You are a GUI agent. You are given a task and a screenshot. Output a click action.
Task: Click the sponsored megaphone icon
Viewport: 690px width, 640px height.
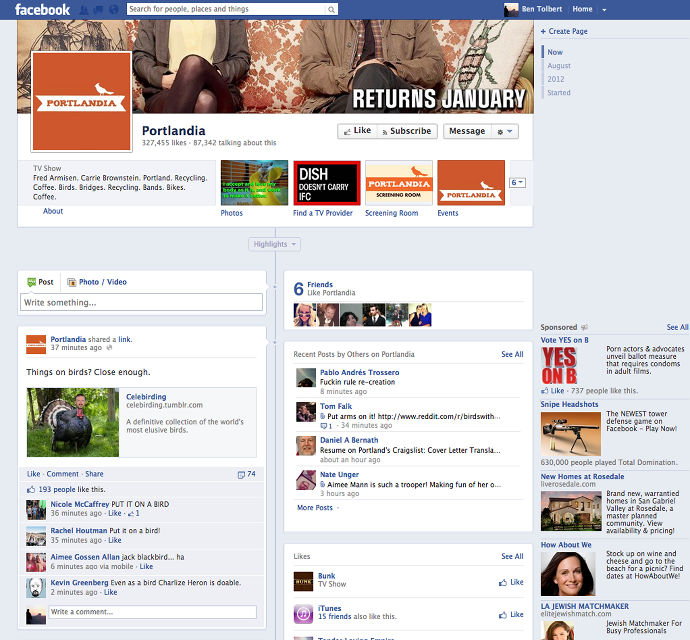[584, 327]
